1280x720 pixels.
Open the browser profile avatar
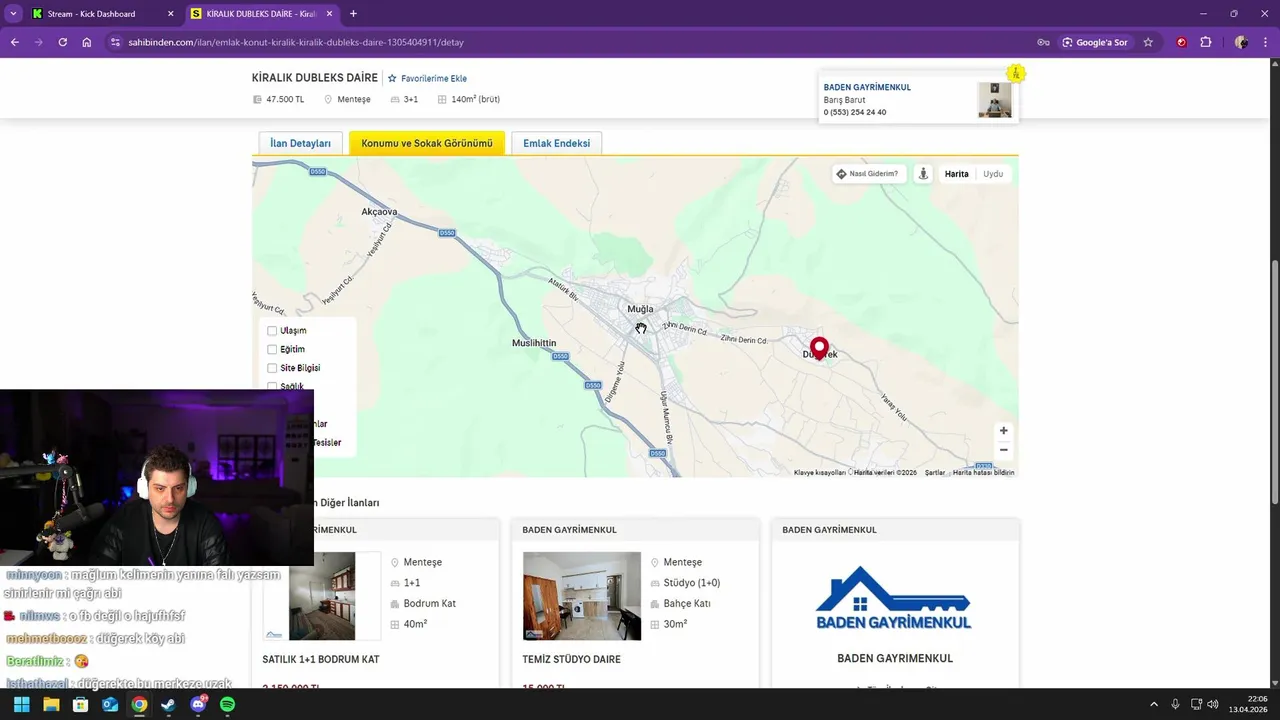click(1241, 42)
